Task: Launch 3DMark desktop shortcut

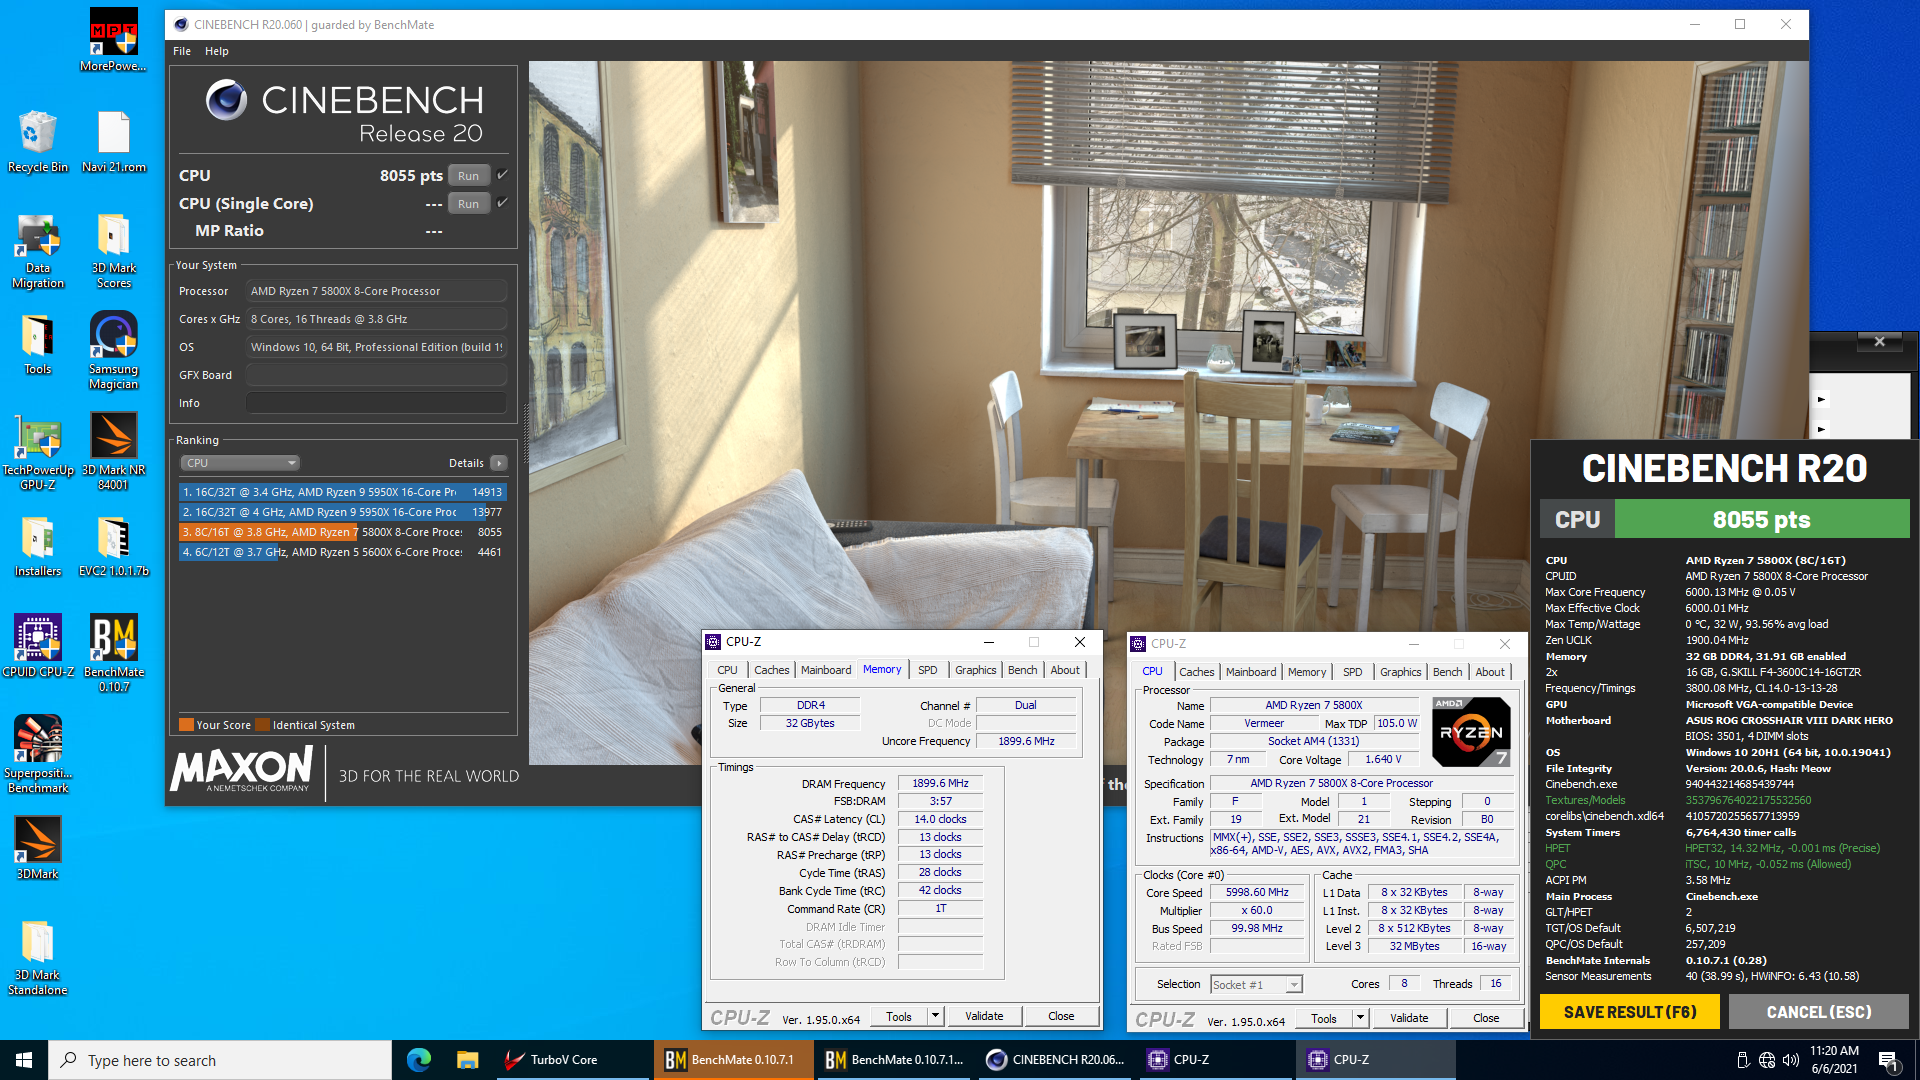Action: coord(38,848)
